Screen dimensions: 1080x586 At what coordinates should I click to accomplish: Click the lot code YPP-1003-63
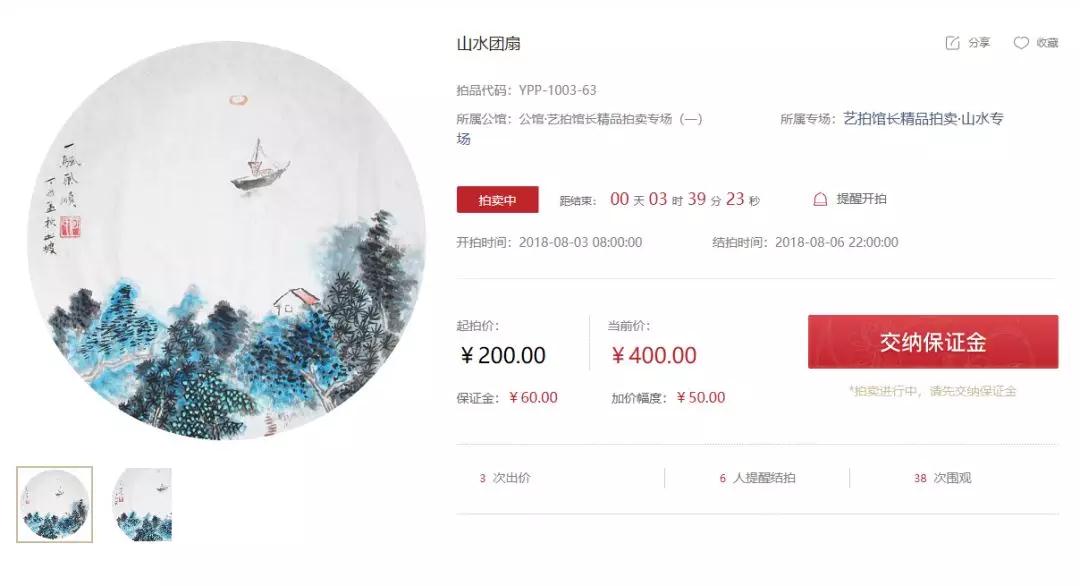click(x=557, y=90)
